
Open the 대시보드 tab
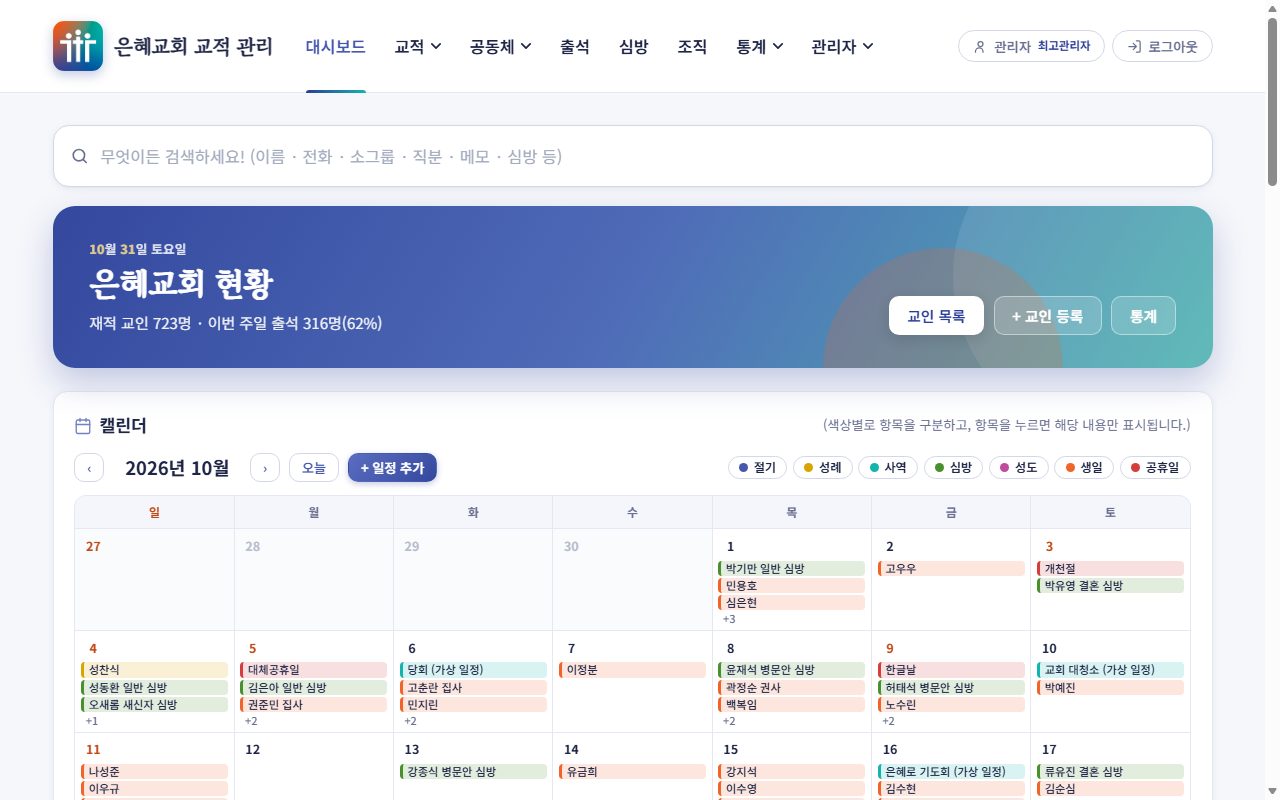[x=336, y=46]
